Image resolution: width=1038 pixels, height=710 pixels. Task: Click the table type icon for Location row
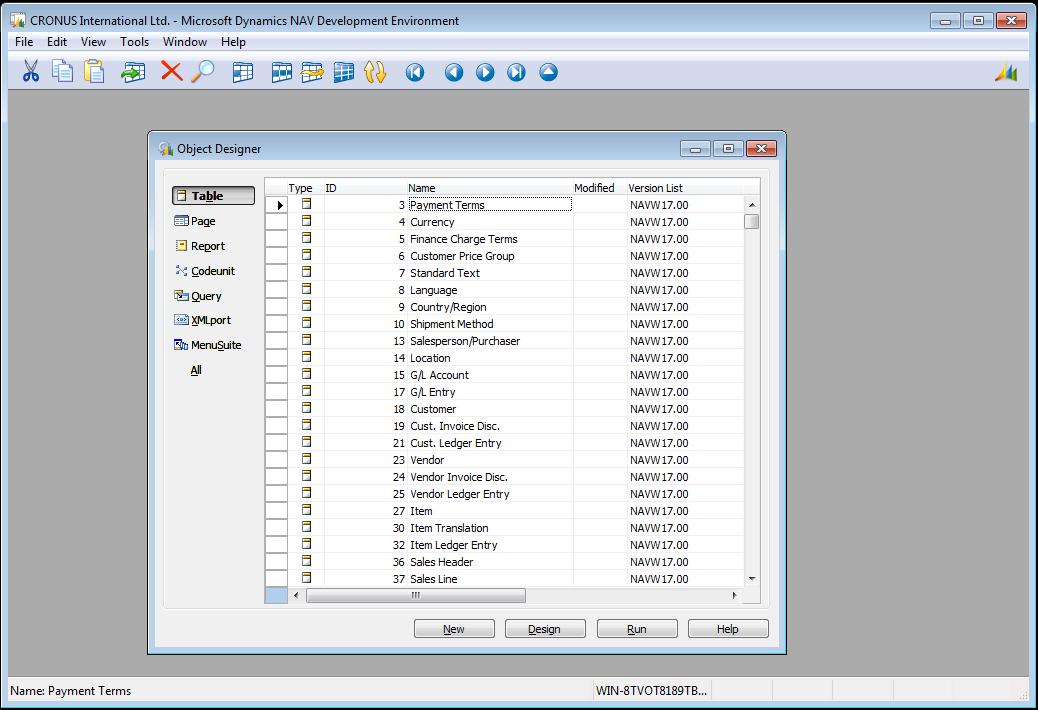[307, 357]
